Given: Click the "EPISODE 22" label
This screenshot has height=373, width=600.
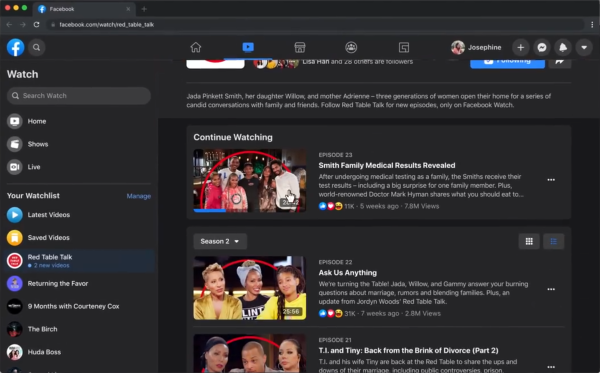Looking at the screenshot, I should click(335, 262).
